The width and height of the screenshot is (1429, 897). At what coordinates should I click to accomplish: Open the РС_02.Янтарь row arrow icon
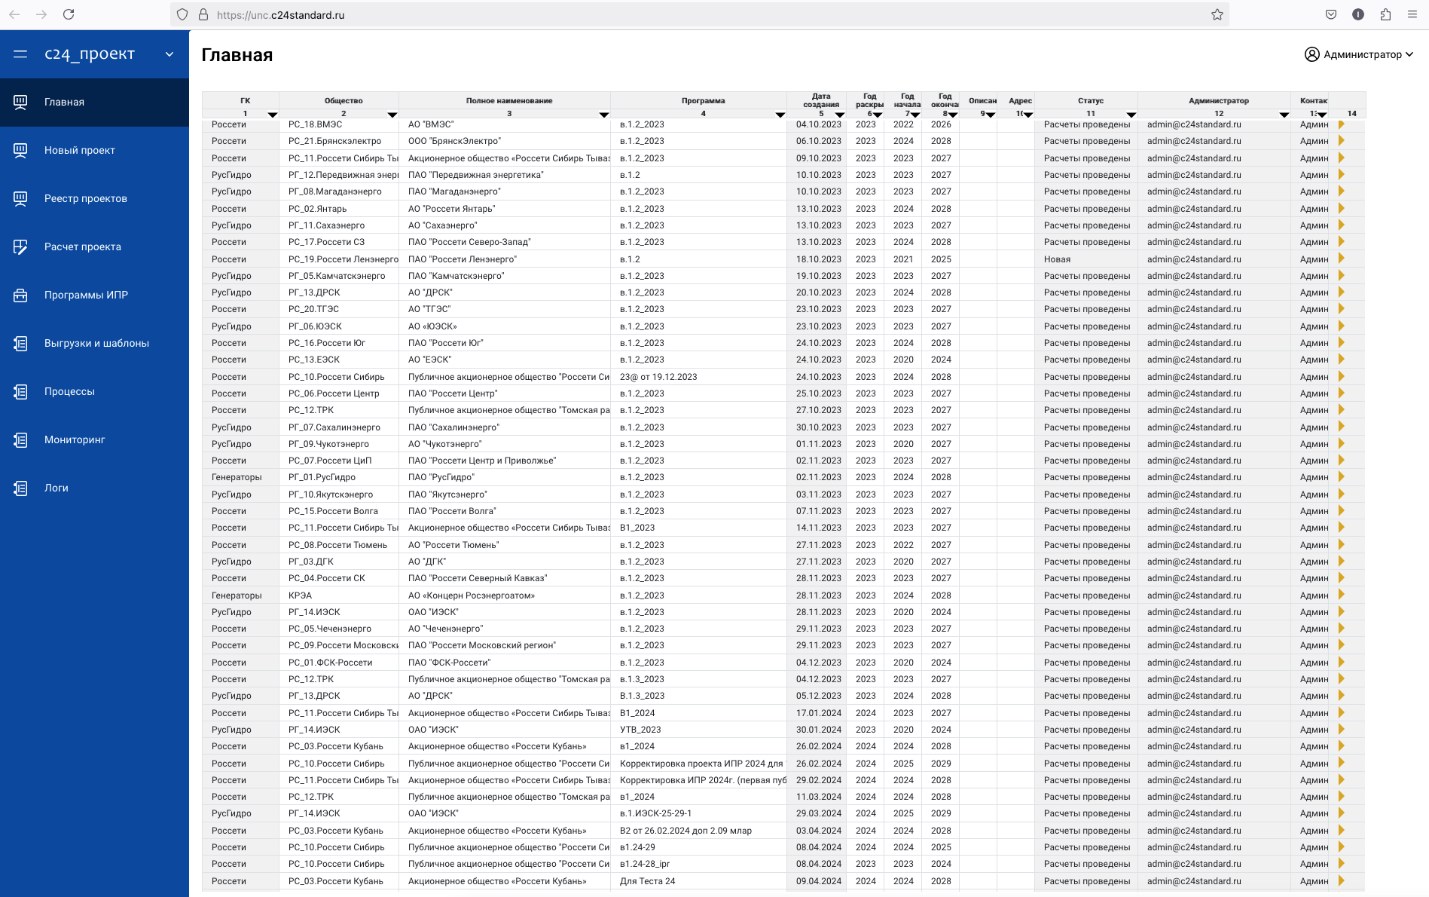pyautogui.click(x=1341, y=209)
